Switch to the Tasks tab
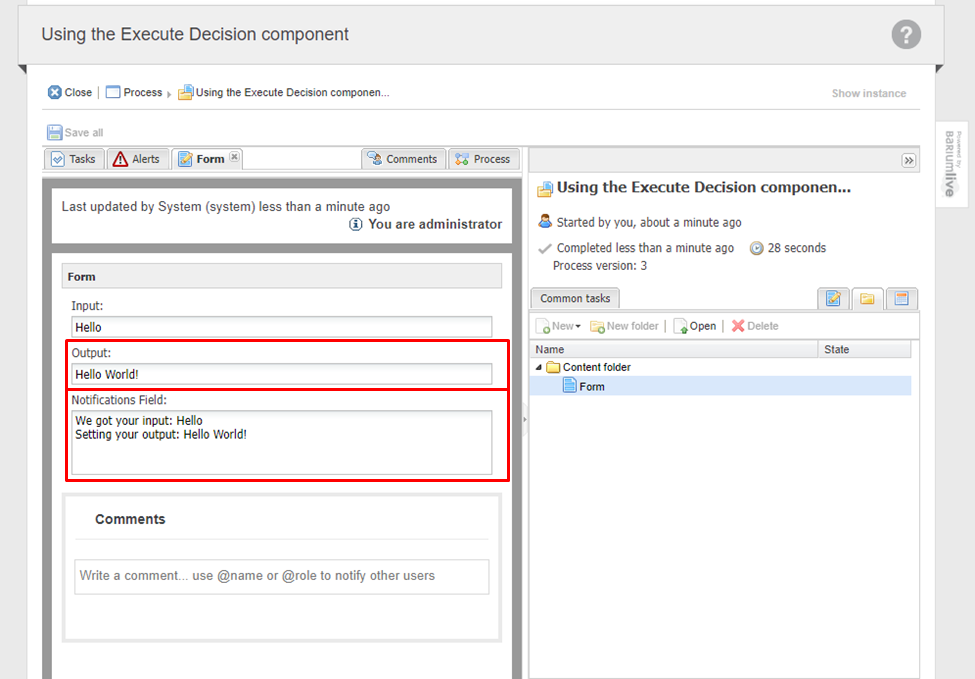 (73, 159)
